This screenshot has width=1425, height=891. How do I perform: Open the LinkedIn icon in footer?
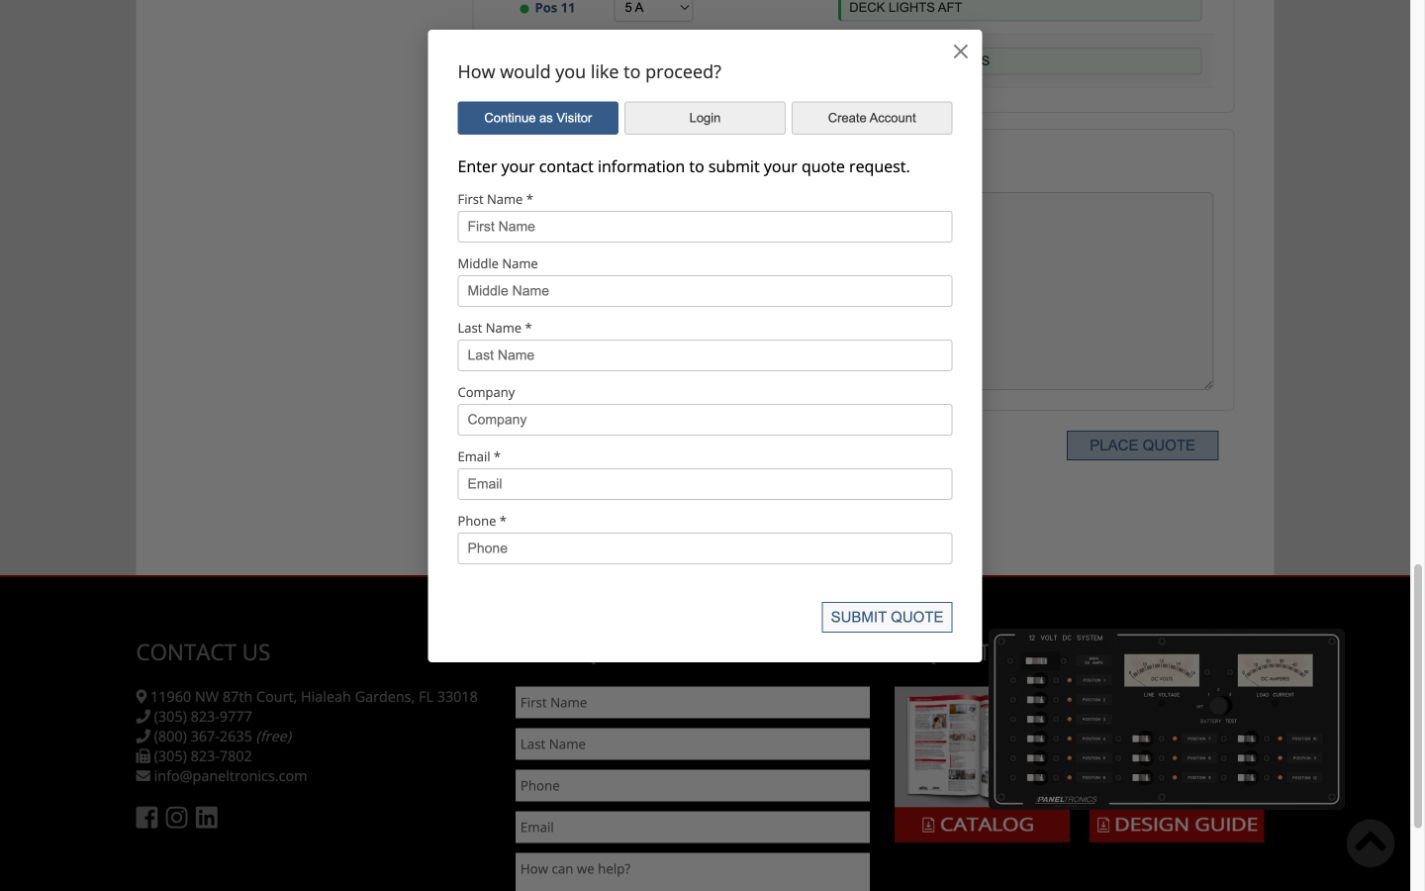coord(207,817)
